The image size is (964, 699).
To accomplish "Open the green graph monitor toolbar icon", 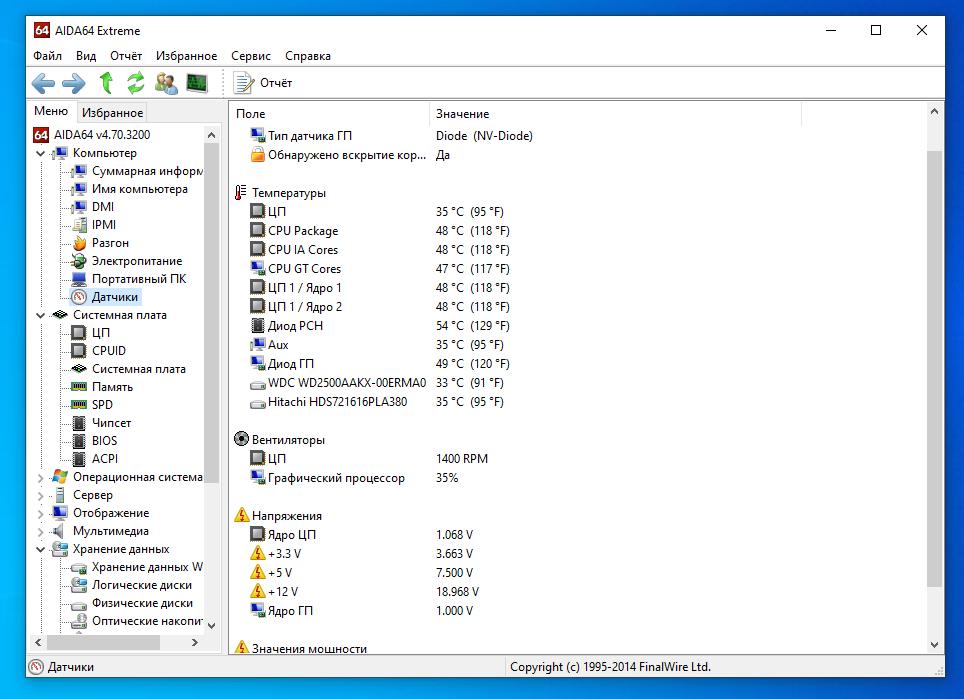I will click(197, 83).
